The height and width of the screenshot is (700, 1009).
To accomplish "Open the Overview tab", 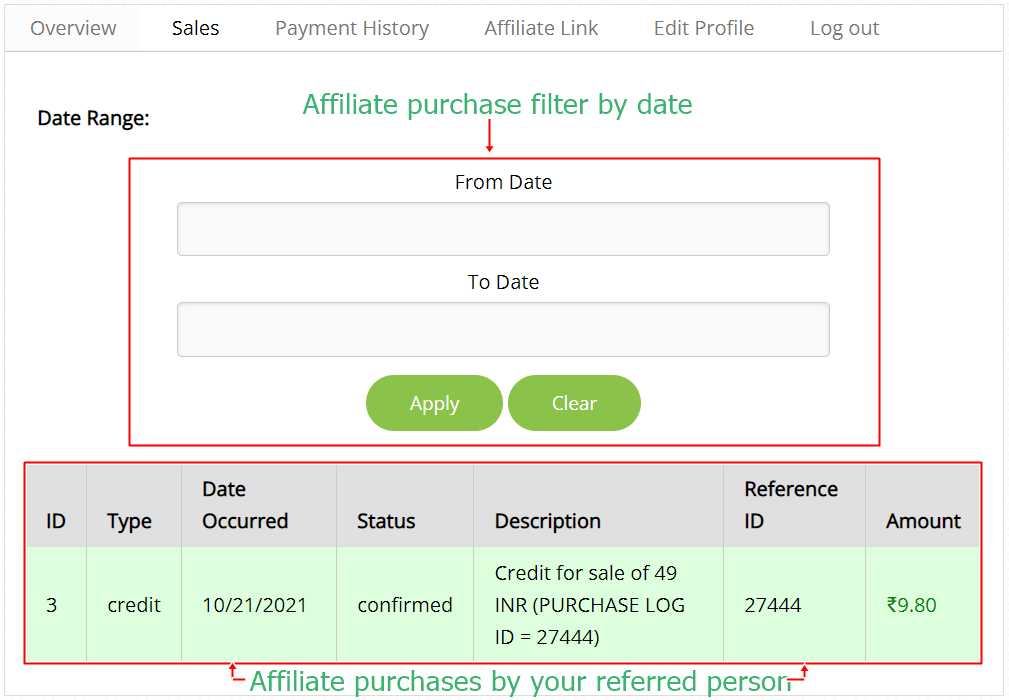I will point(73,28).
